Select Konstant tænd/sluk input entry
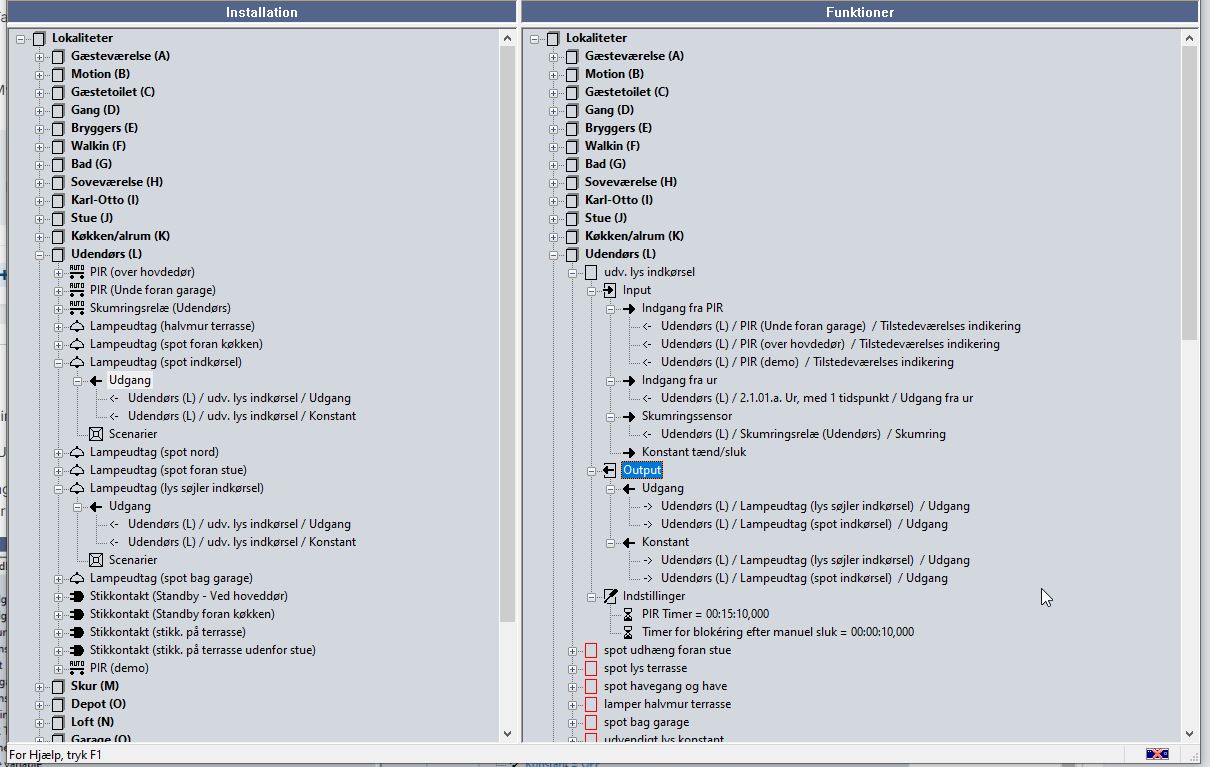The width and height of the screenshot is (1210, 767). pos(693,452)
